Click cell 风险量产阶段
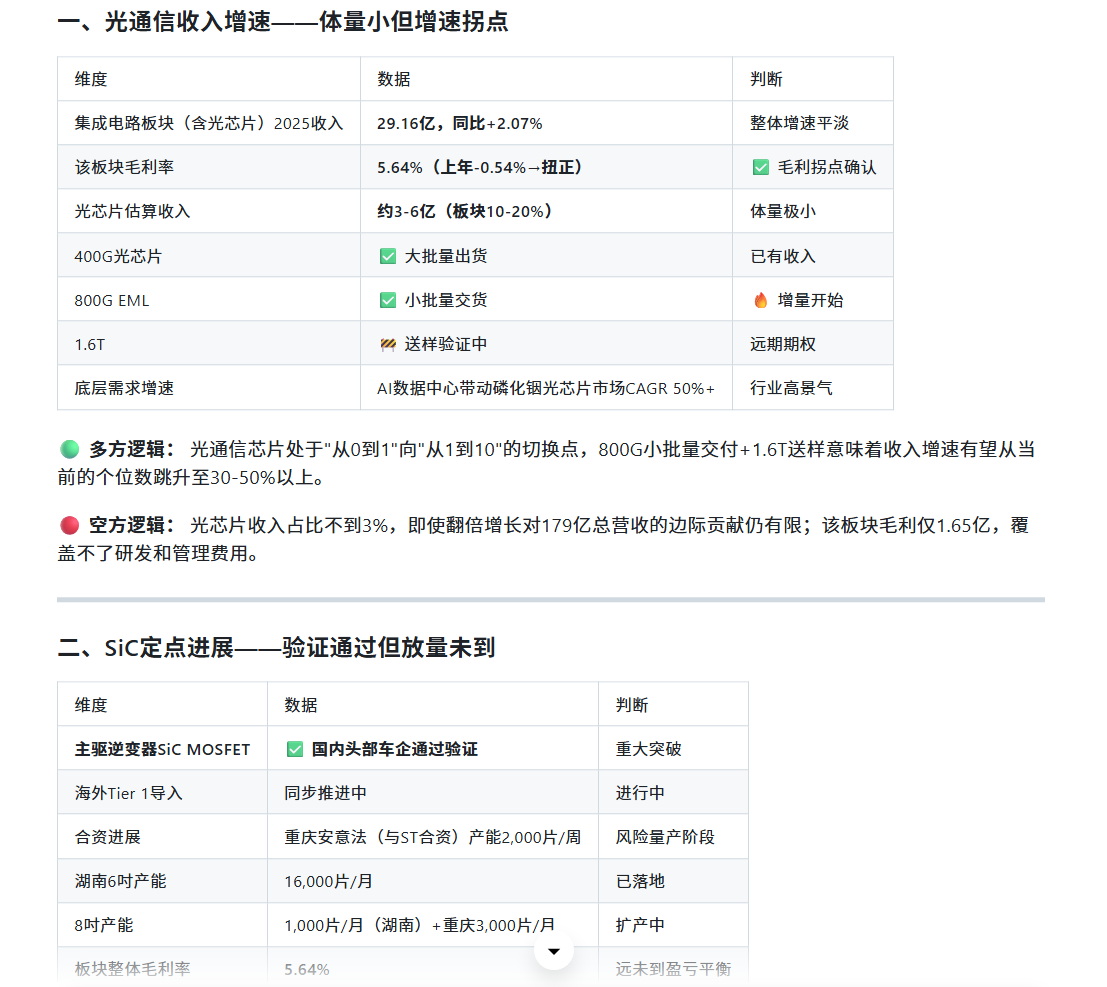 click(673, 837)
